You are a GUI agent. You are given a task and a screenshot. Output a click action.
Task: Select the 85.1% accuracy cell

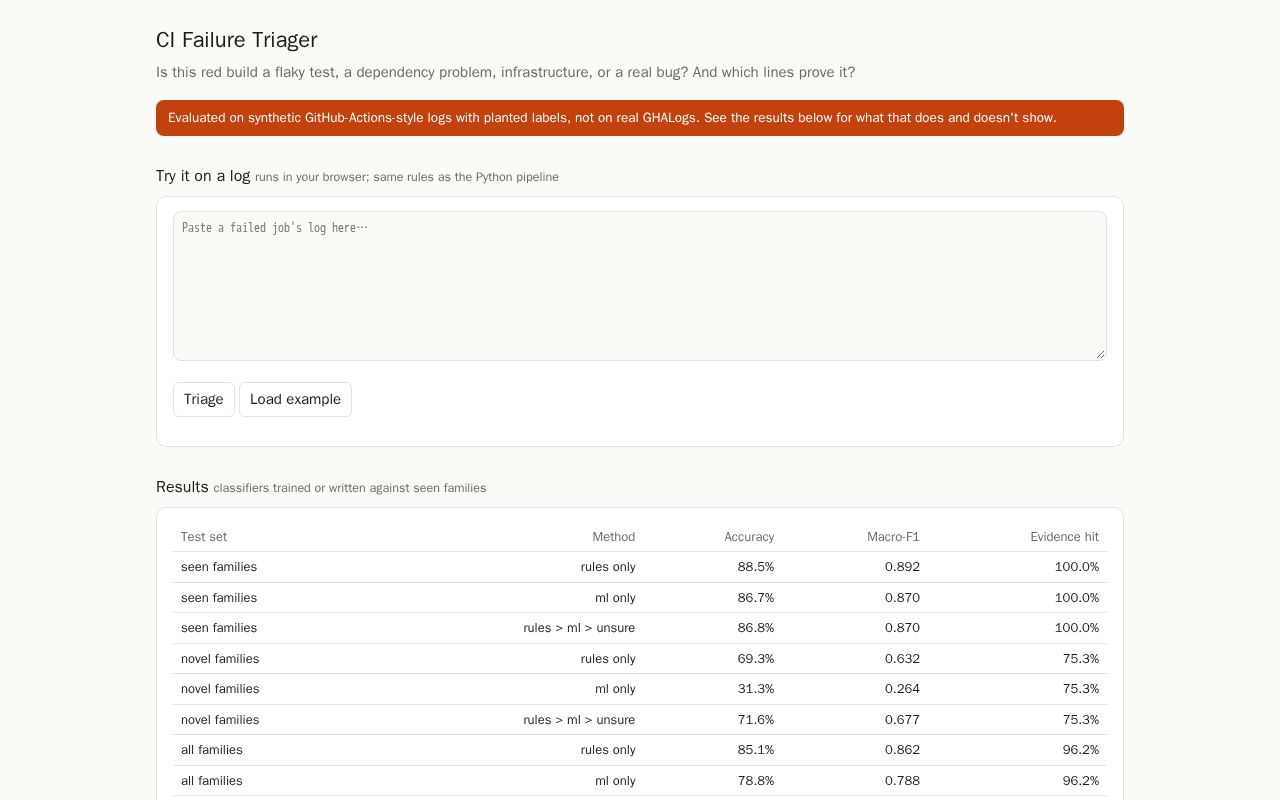tap(756, 750)
